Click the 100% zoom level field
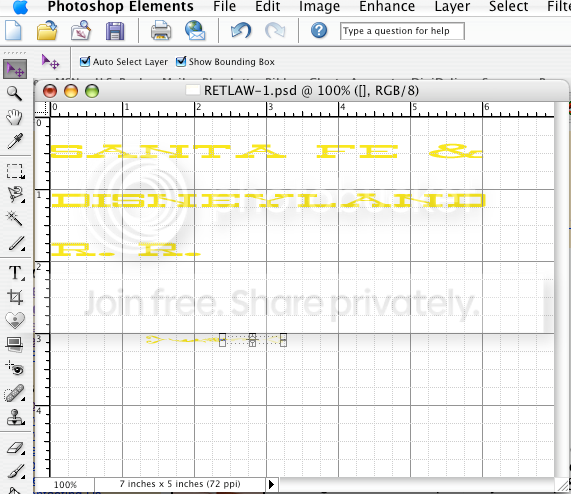Image resolution: width=571 pixels, height=494 pixels. coord(65,485)
